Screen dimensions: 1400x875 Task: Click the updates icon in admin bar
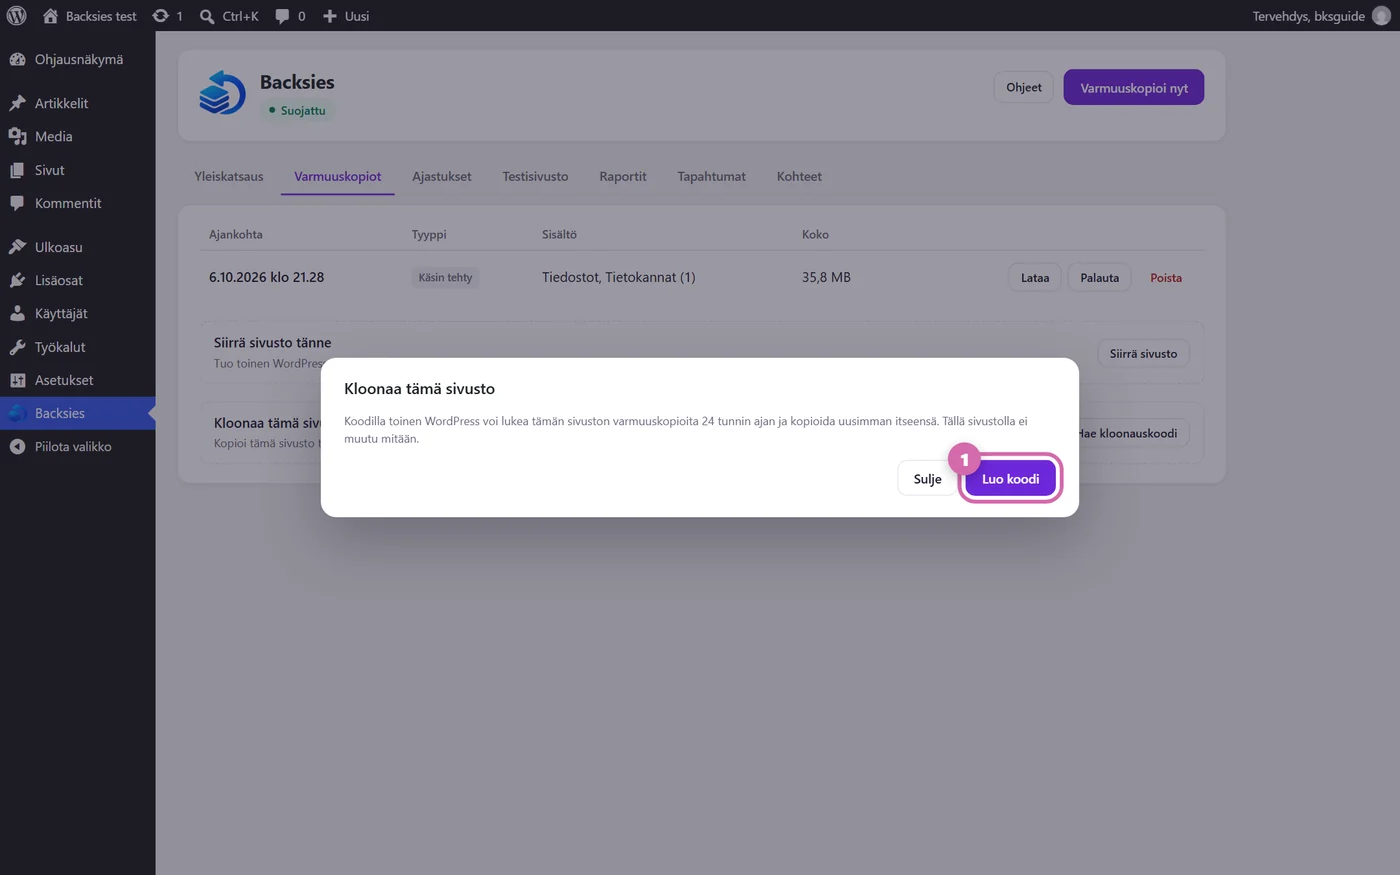click(x=160, y=16)
